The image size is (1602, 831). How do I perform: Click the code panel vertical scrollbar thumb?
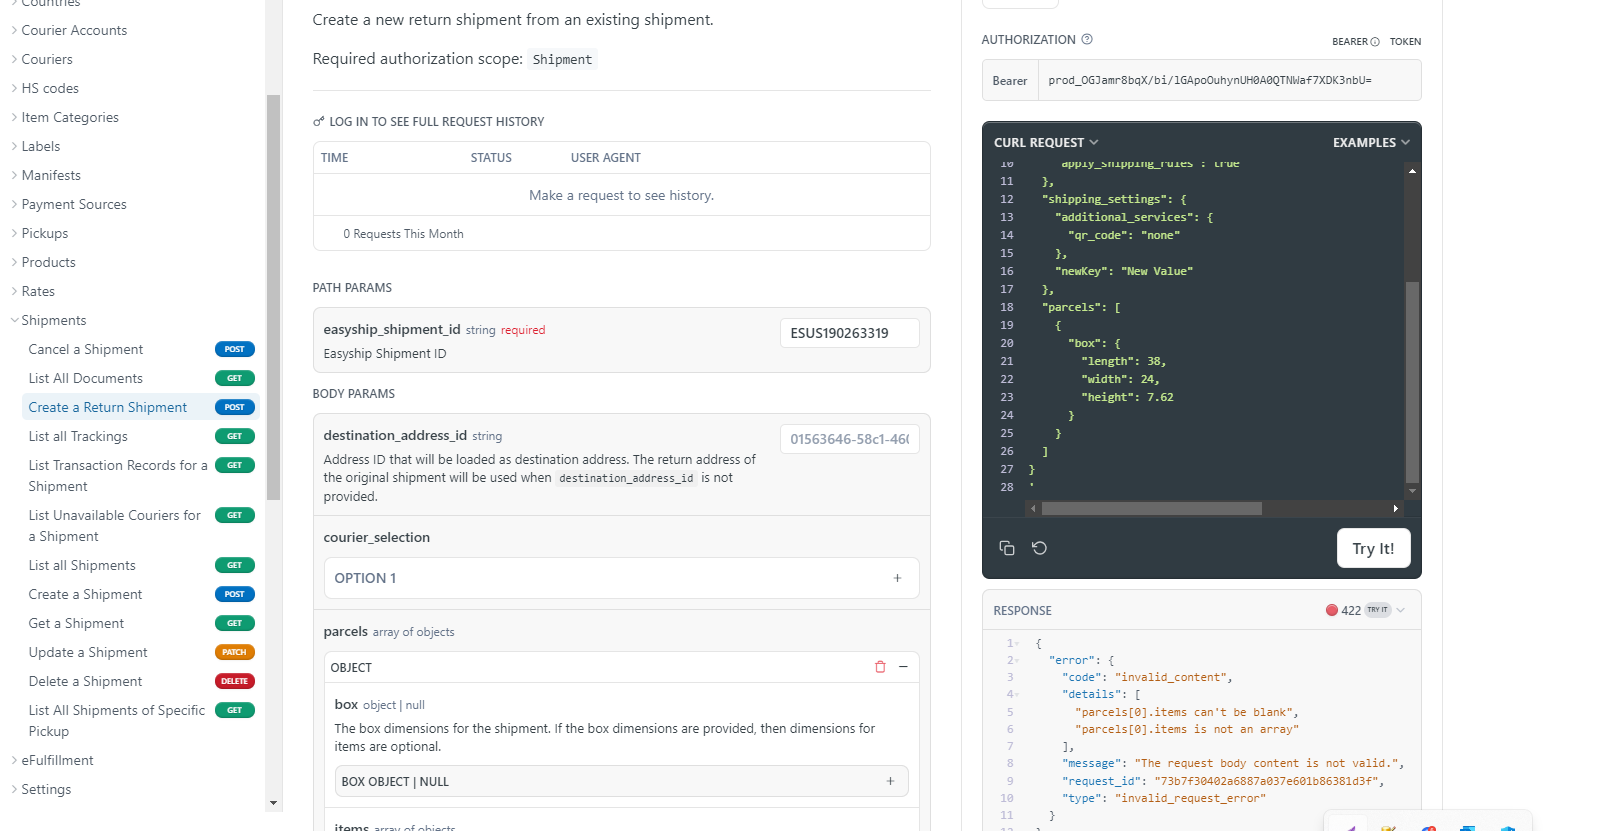[1412, 382]
